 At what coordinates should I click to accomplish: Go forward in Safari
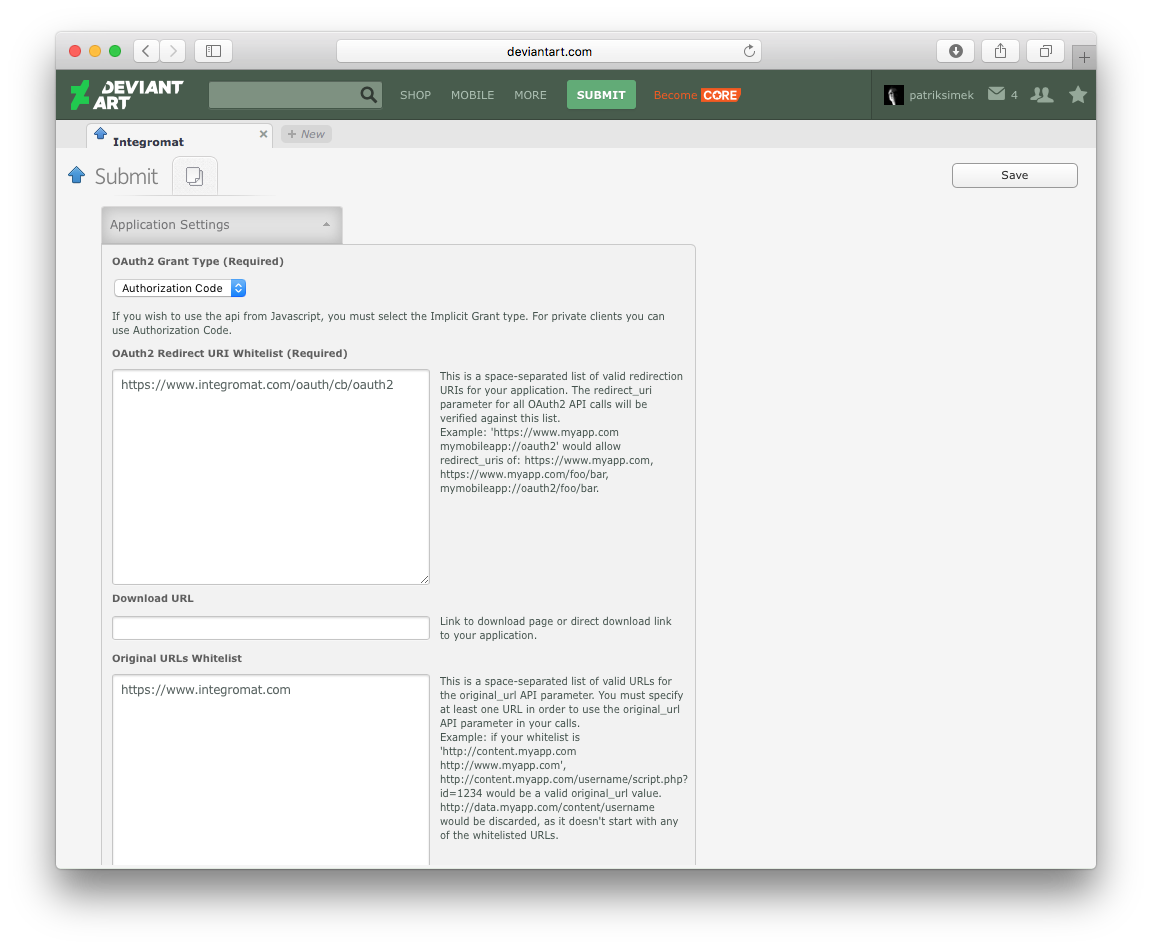click(x=173, y=51)
